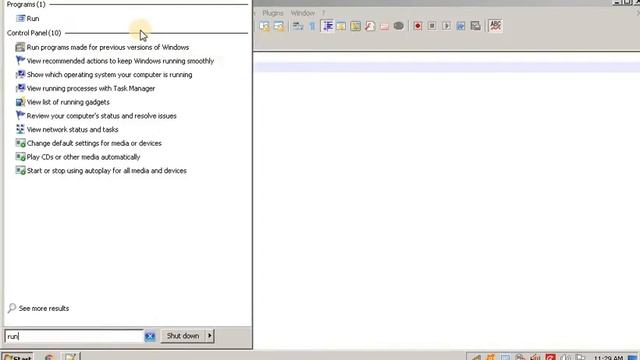Open folder as workspace icon
Image resolution: width=640 pixels, height=360 pixels.
click(x=384, y=26)
